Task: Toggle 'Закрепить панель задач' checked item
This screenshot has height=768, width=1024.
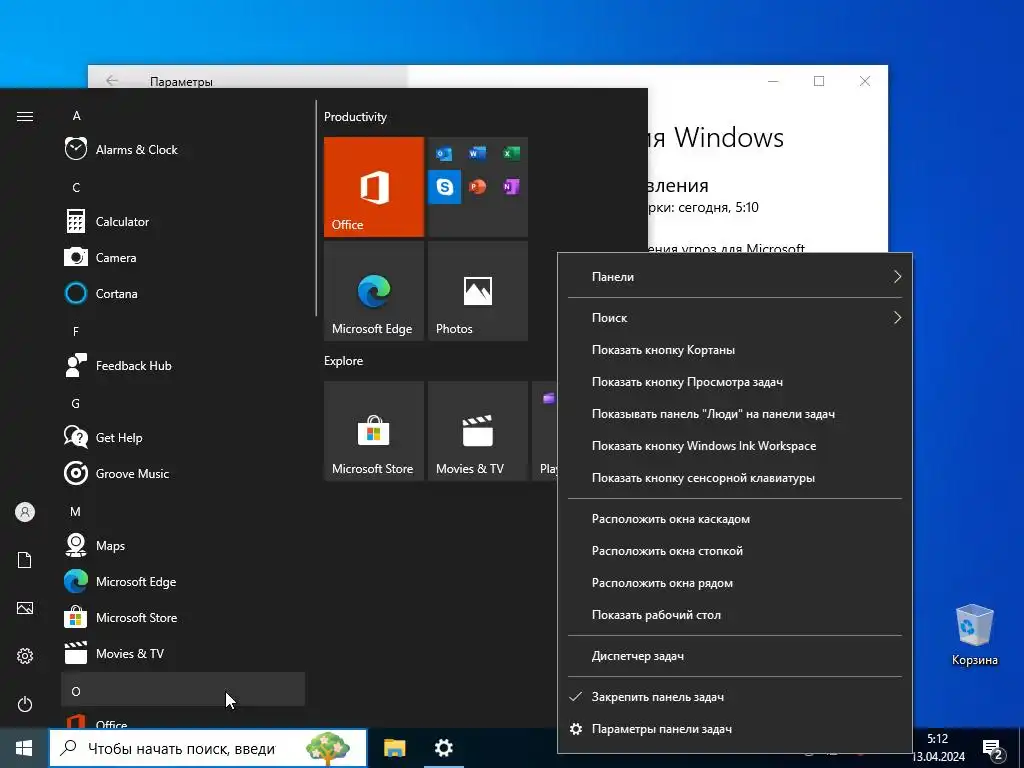Action: (x=735, y=697)
